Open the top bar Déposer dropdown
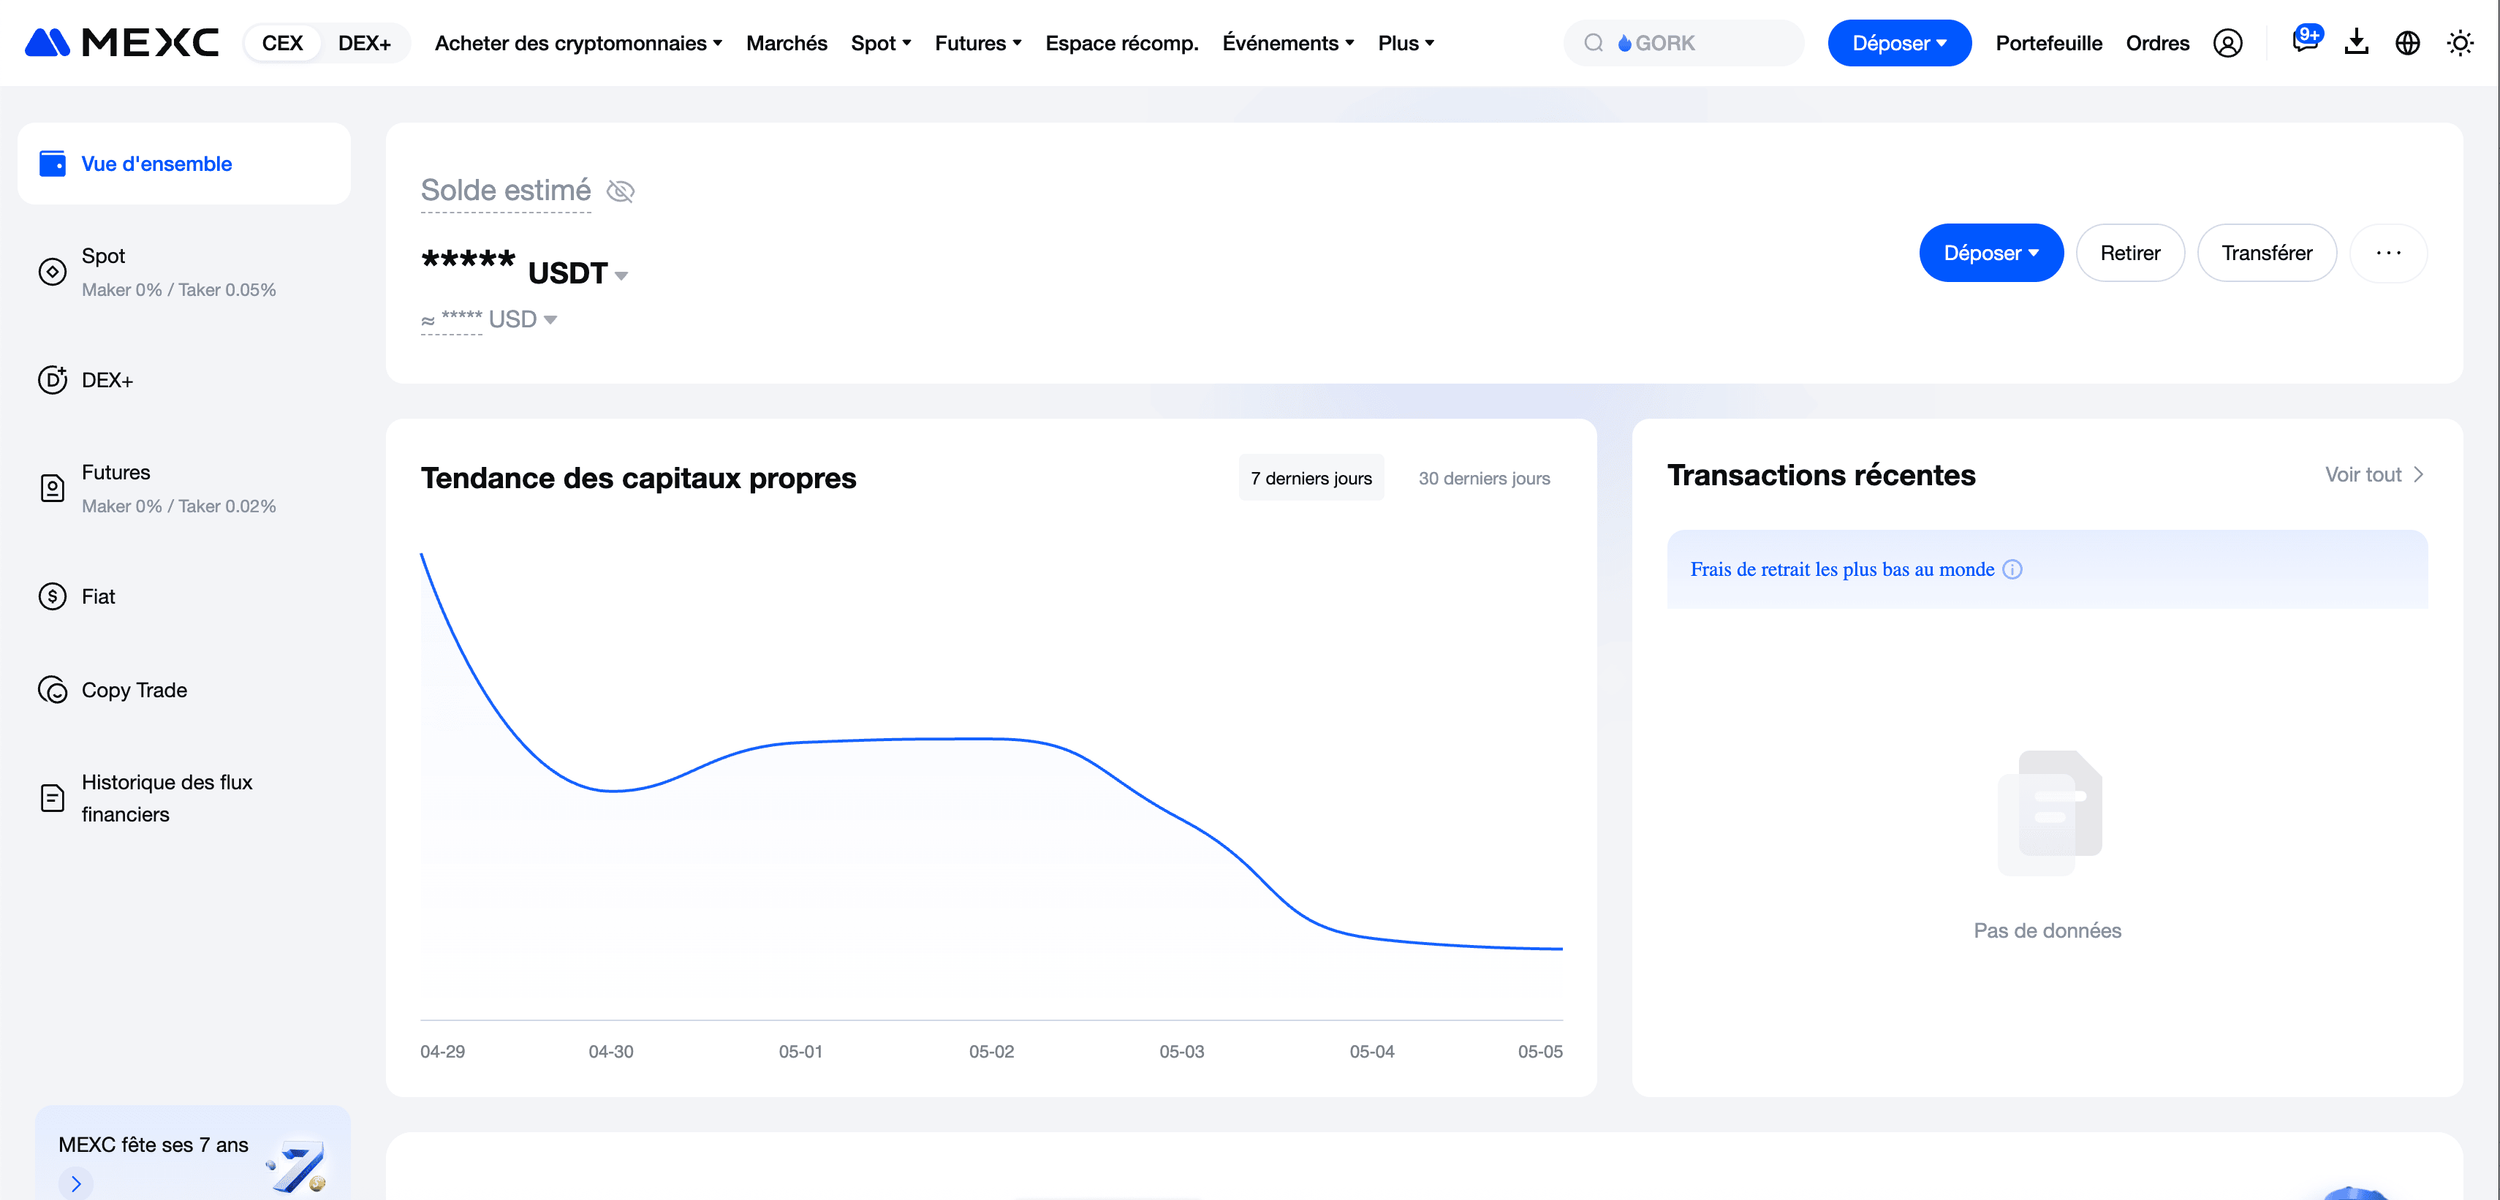Viewport: 2500px width, 1200px height. point(1899,43)
